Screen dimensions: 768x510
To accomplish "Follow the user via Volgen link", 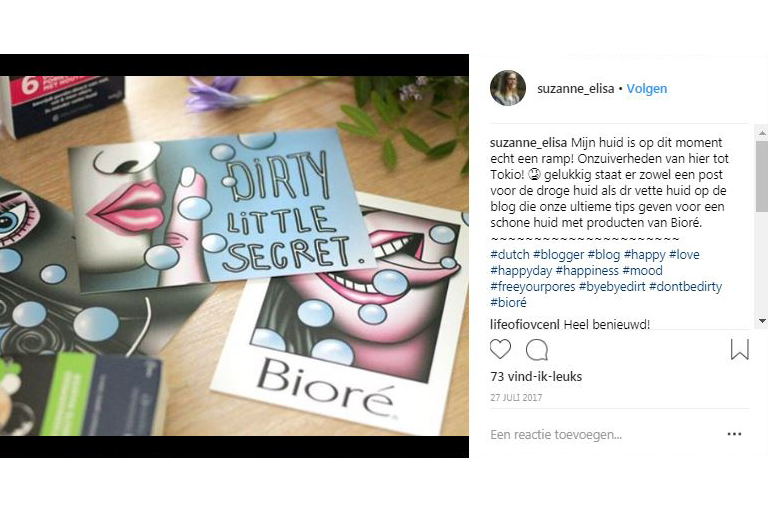I will click(647, 89).
